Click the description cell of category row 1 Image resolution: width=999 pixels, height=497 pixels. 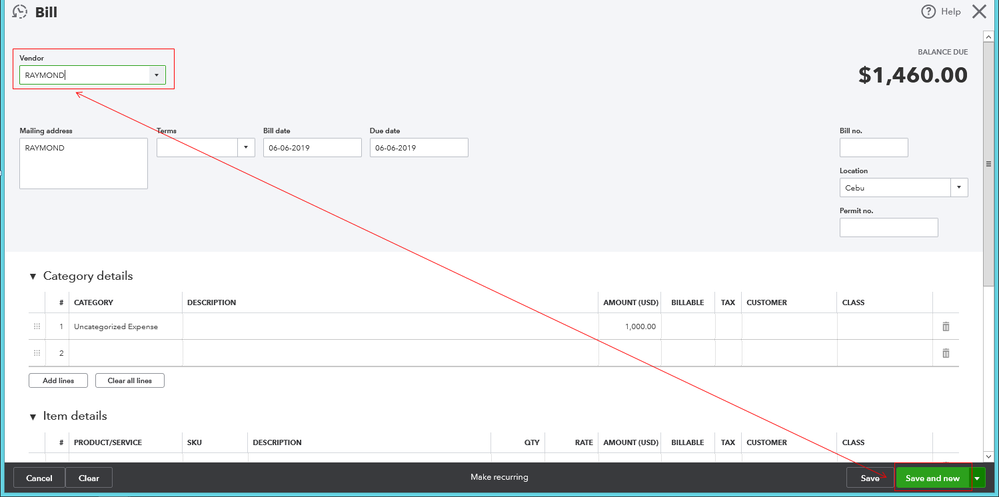(x=391, y=326)
